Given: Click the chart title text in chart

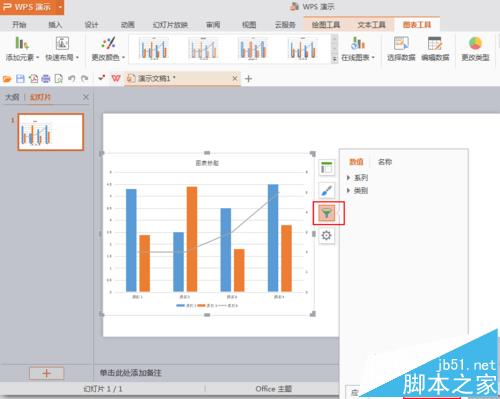Looking at the screenshot, I should coord(207,163).
